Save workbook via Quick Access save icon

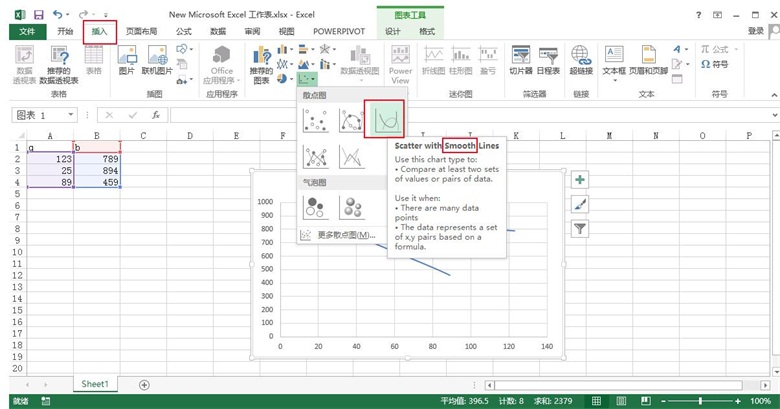coord(38,15)
